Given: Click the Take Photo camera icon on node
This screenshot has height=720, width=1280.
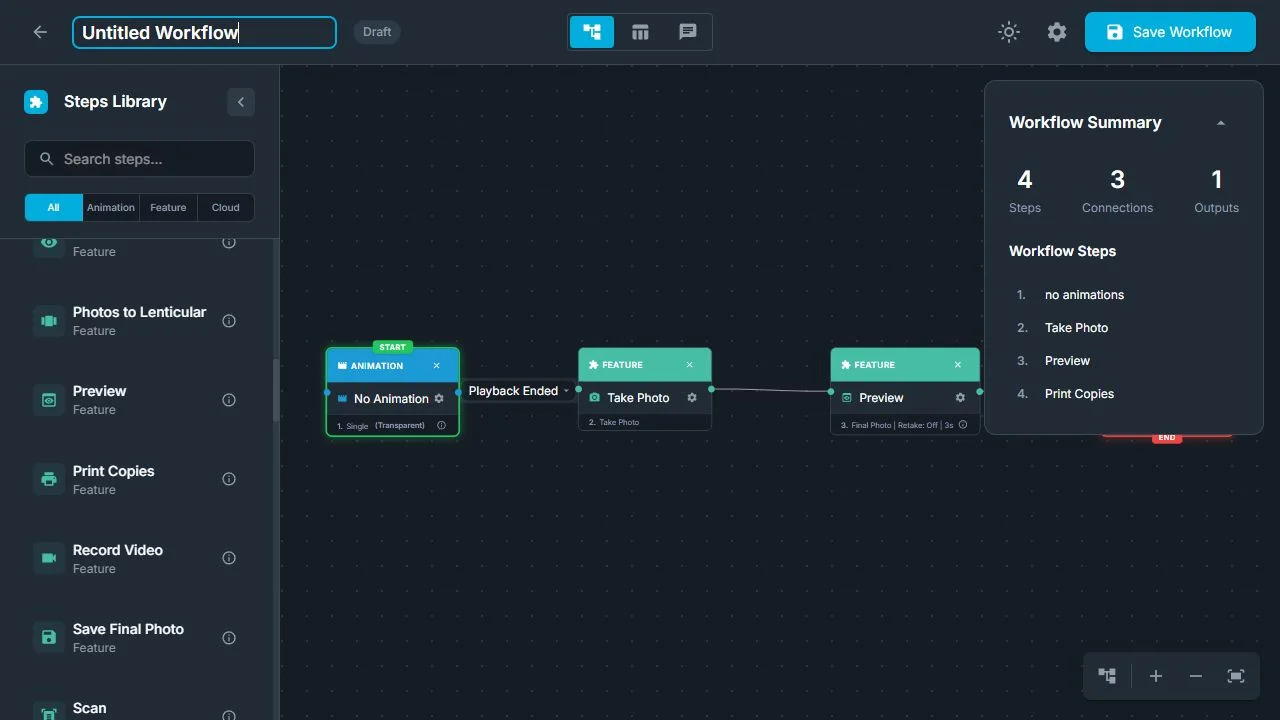Looking at the screenshot, I should [595, 397].
